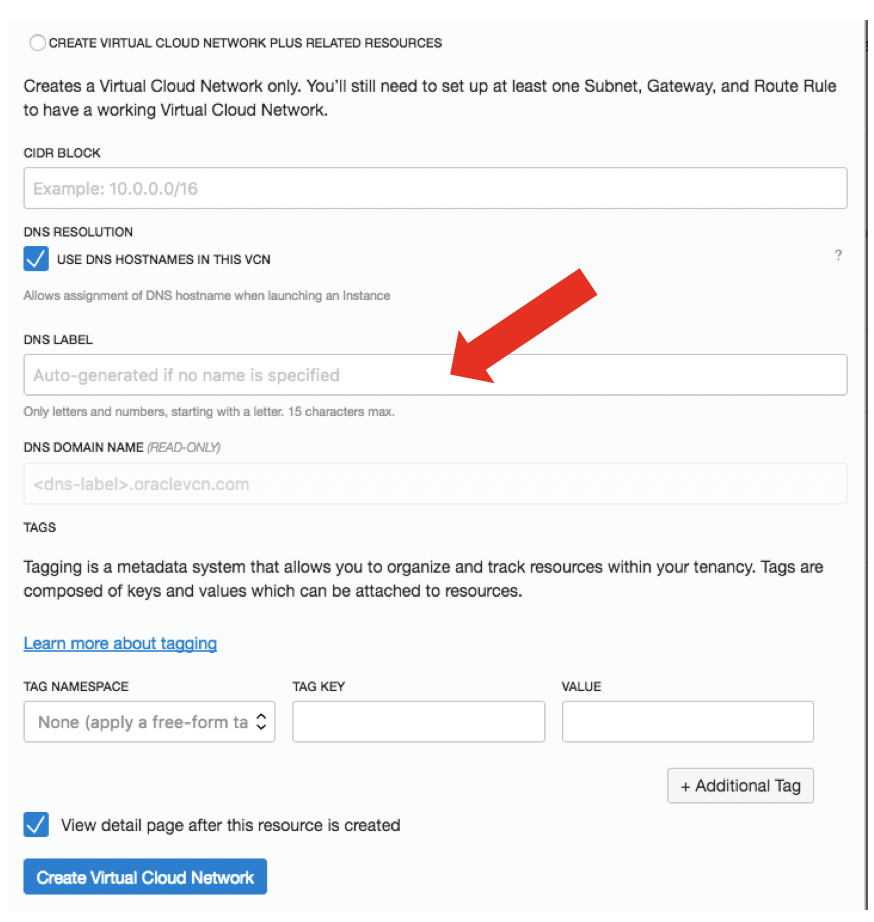Toggle the View detail page checkbox

tap(36, 825)
